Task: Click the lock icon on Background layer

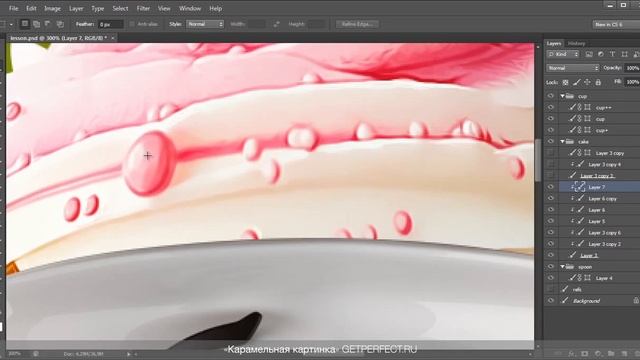Action: point(636,300)
